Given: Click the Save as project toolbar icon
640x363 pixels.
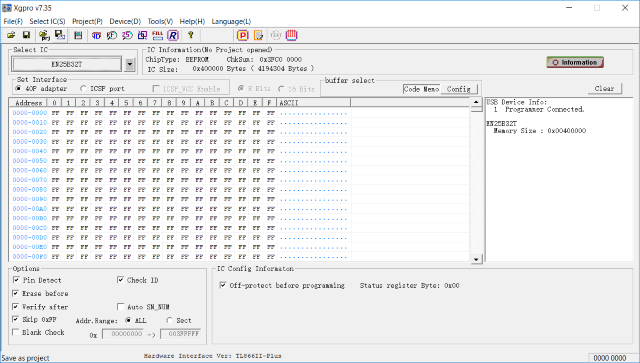Looking at the screenshot, I should pyautogui.click(x=60, y=36).
